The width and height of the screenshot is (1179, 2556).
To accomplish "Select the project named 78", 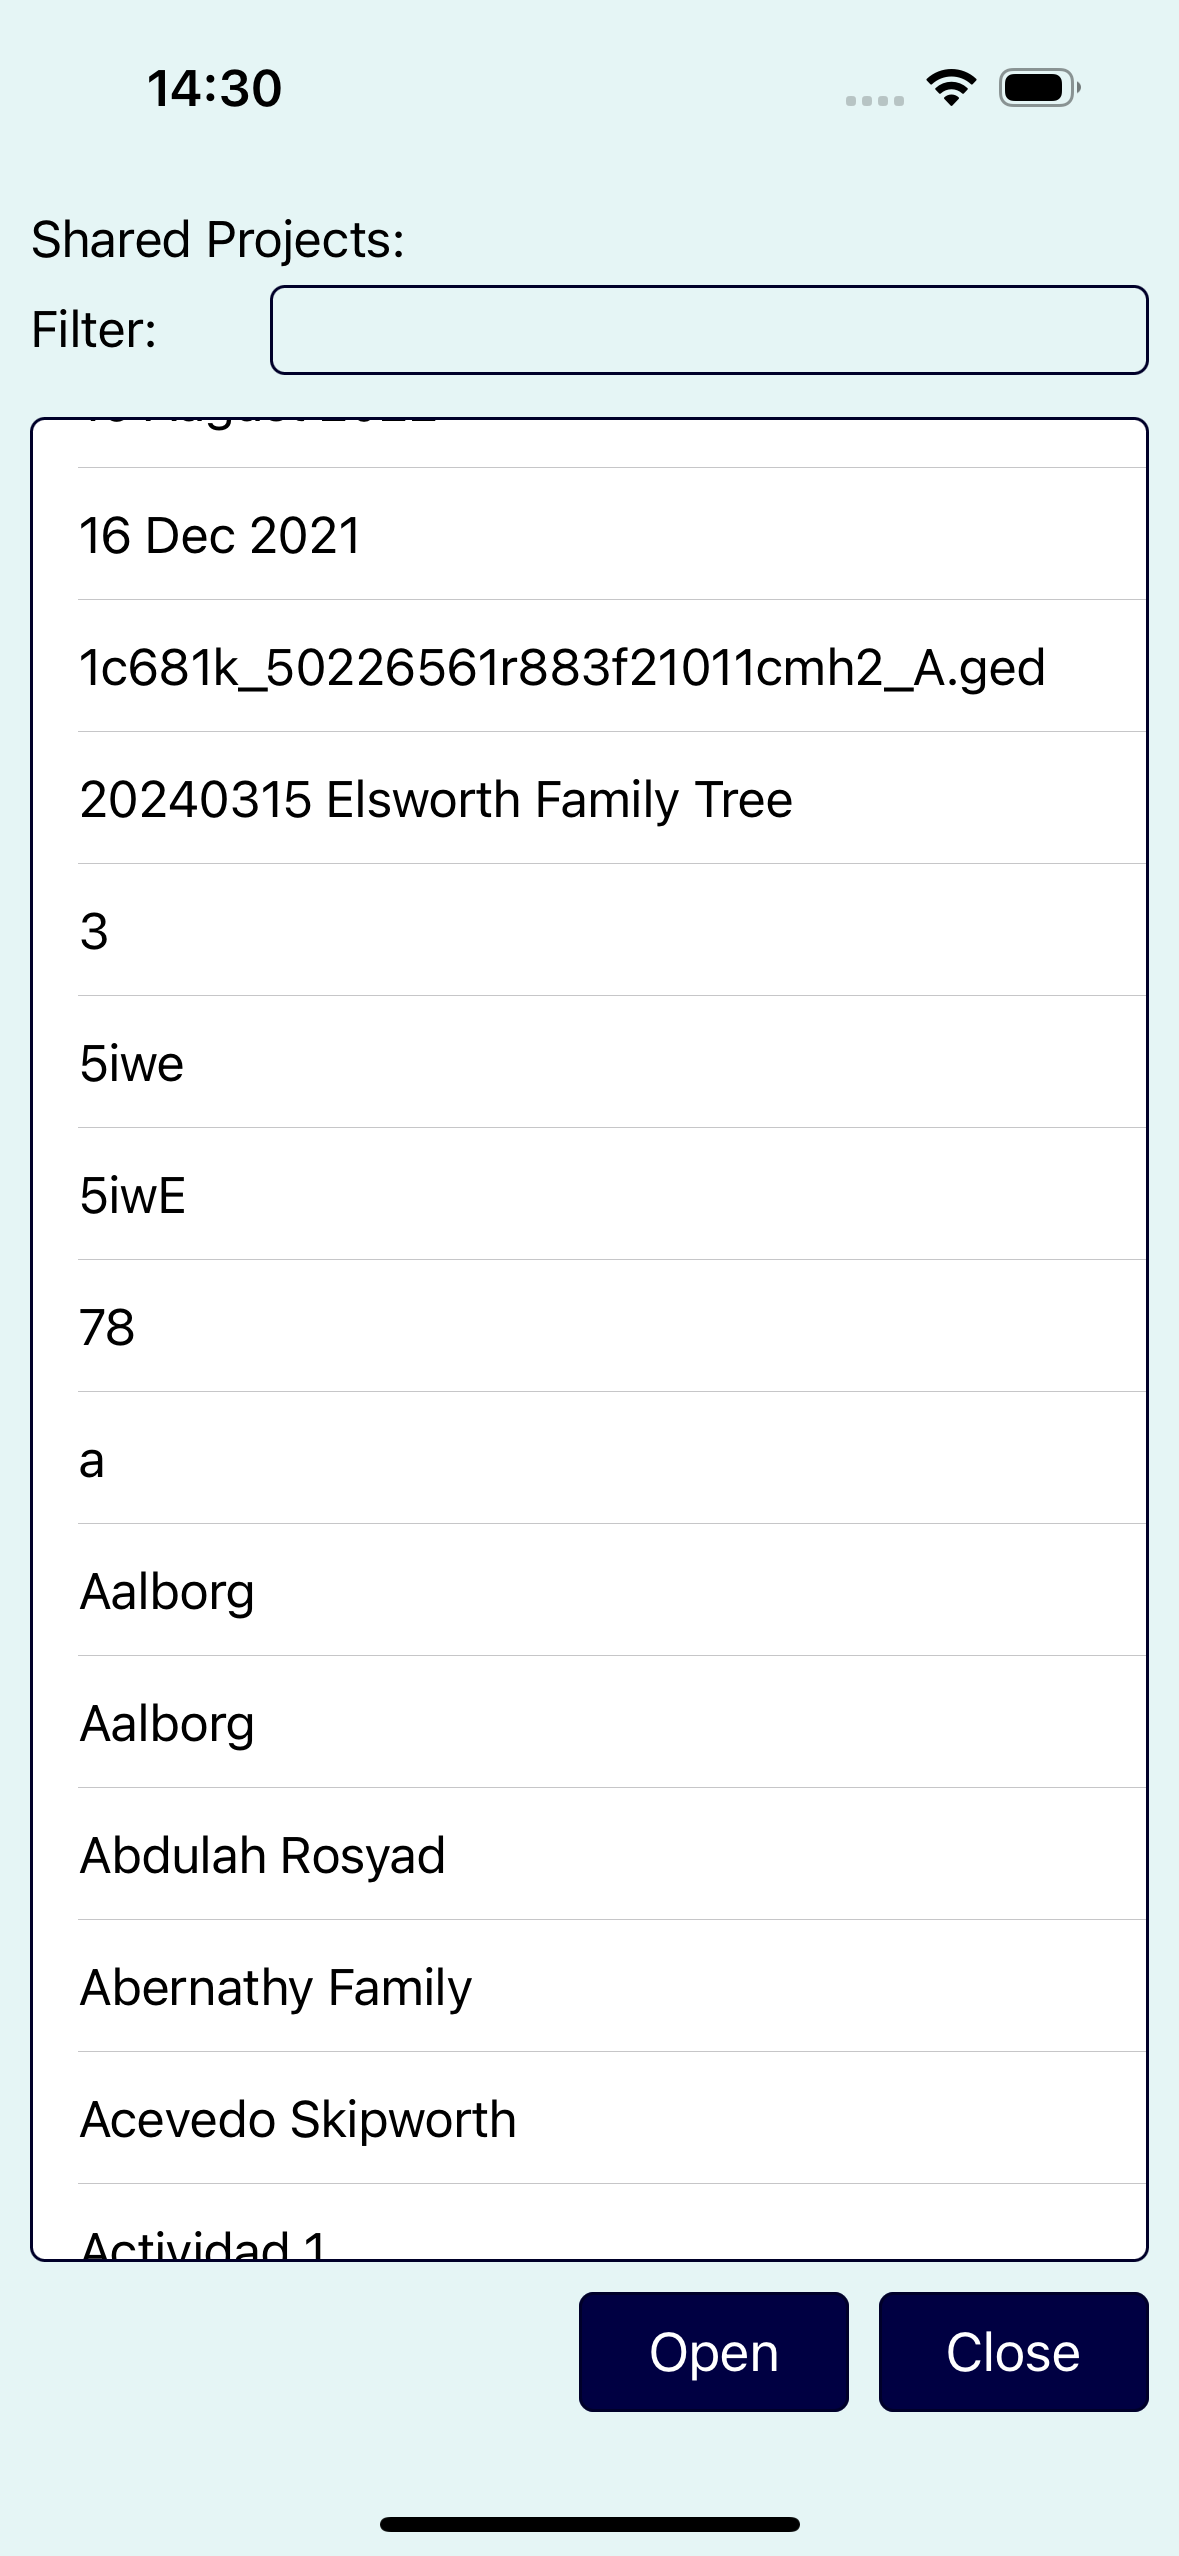I will click(x=612, y=1326).
